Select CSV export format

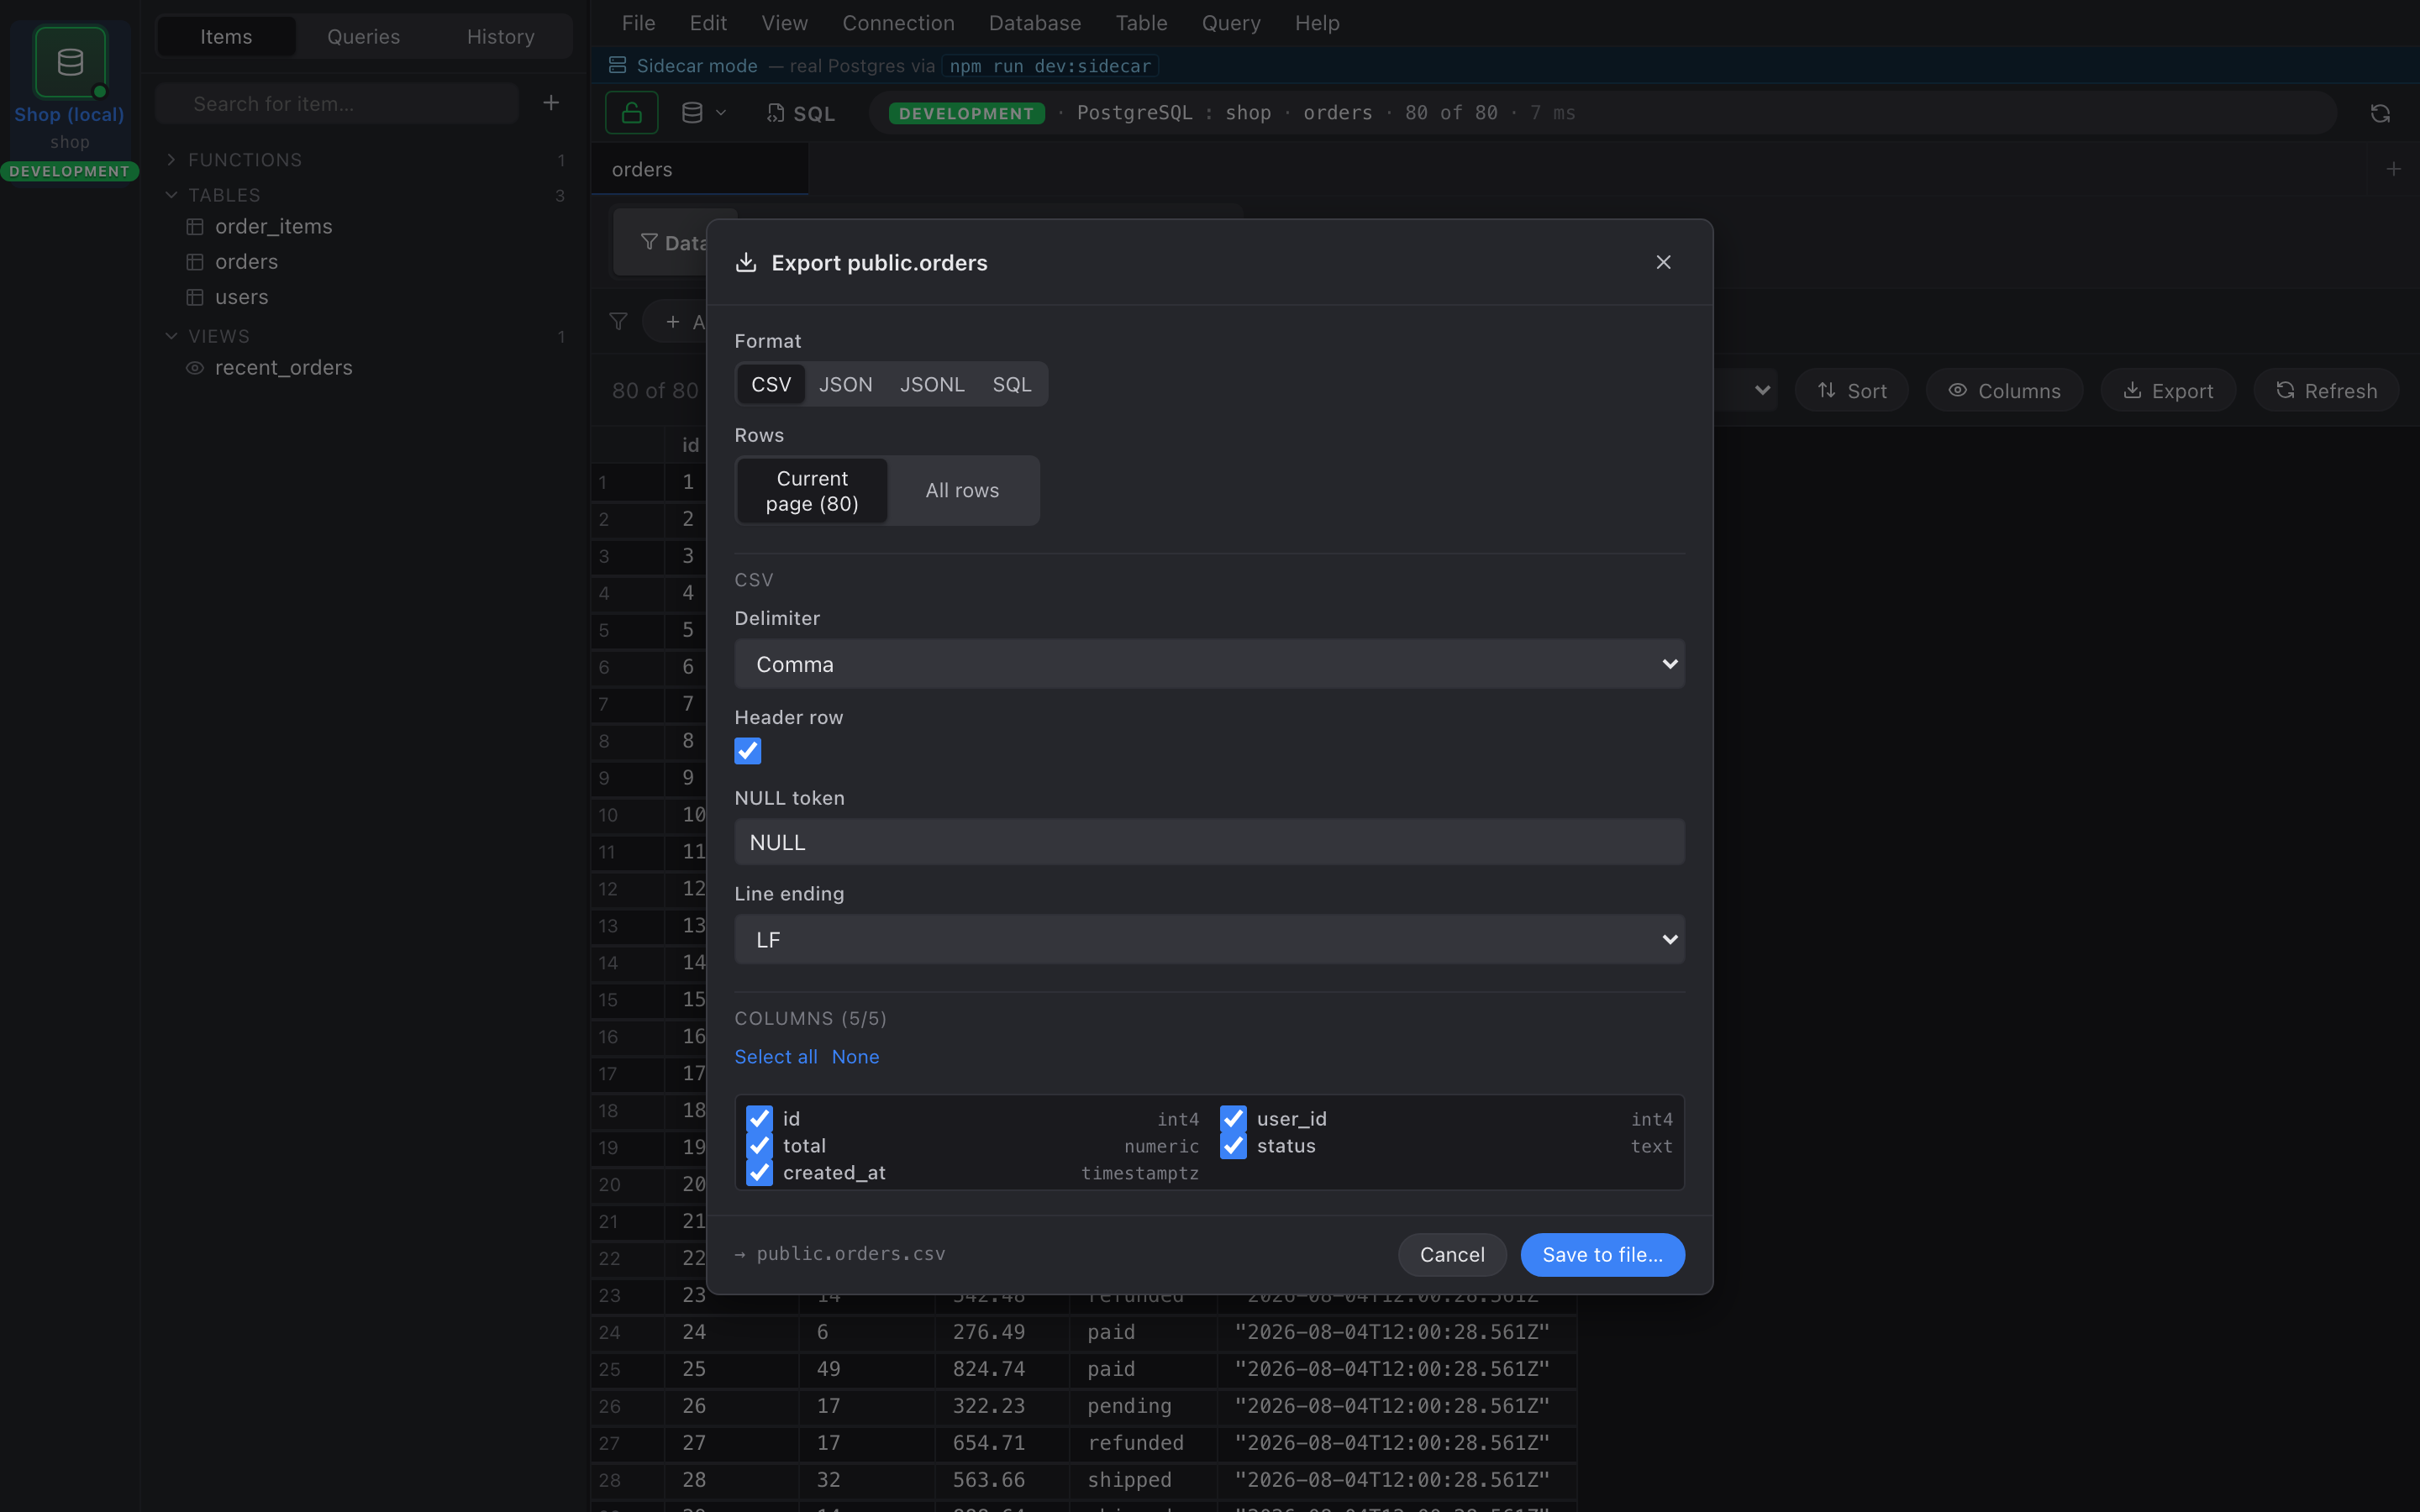771,384
